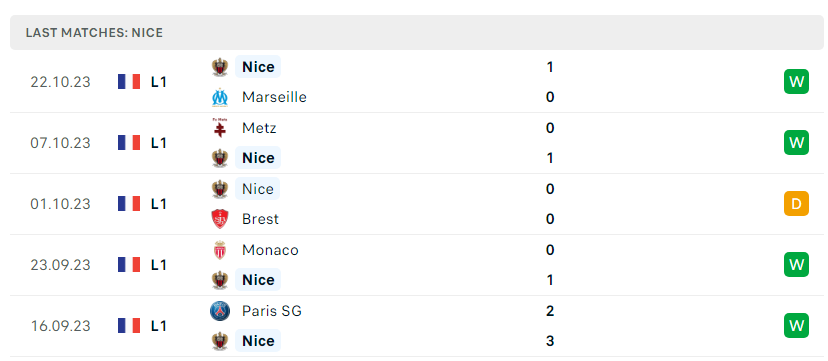The height and width of the screenshot is (361, 828).
Task: Open the Paris SG team link
Action: (x=272, y=311)
